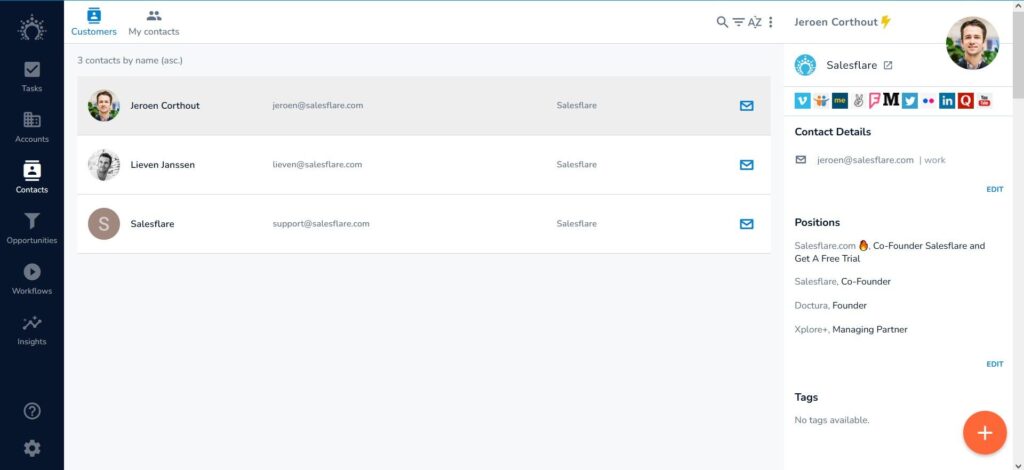Viewport: 1024px width, 470px height.
Task: Open the about.me profile icon
Action: [x=840, y=101]
